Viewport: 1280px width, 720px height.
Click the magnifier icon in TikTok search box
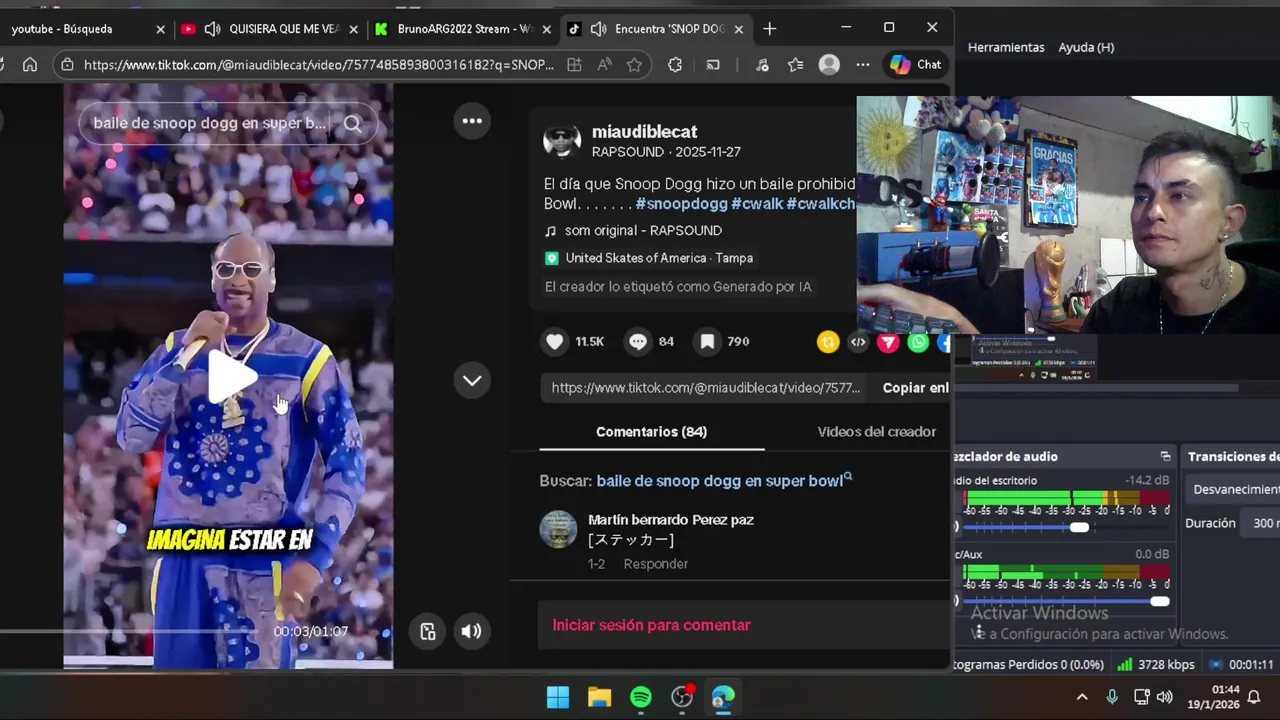pos(352,124)
